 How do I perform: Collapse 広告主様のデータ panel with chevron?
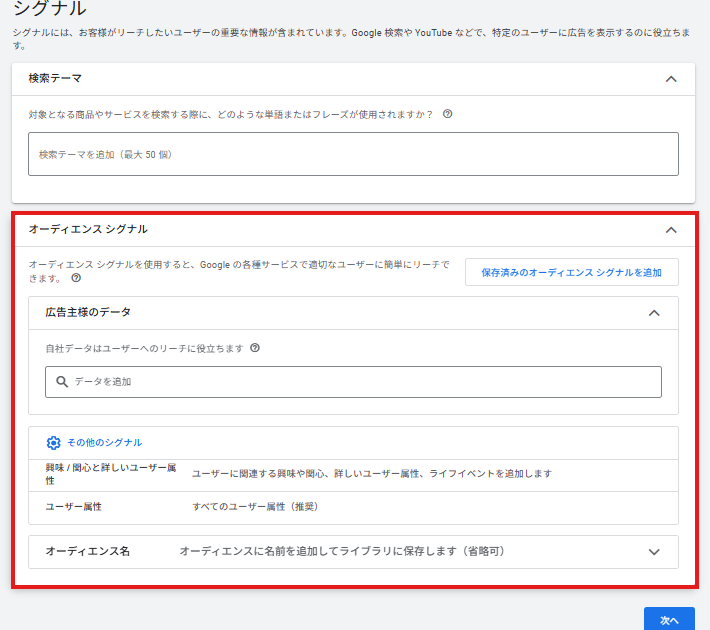tap(654, 313)
